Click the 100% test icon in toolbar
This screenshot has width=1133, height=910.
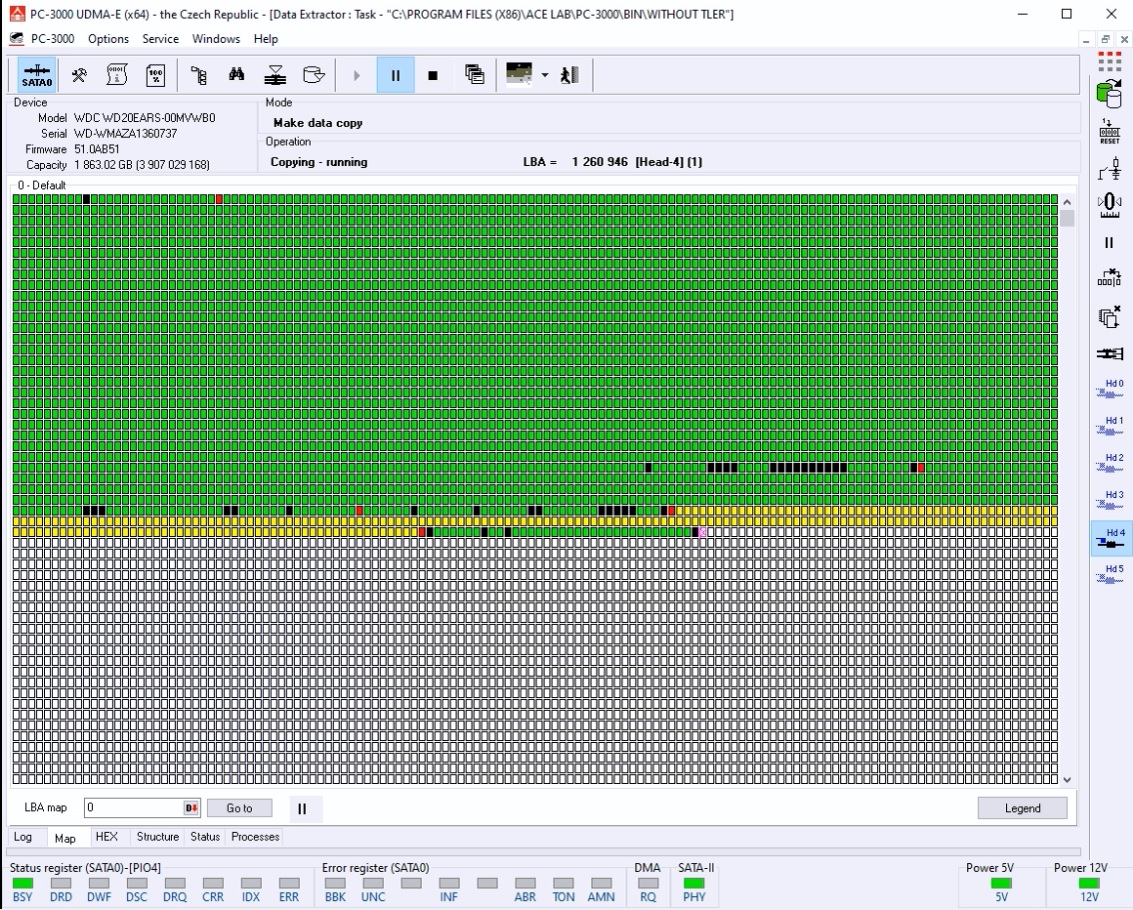pyautogui.click(x=156, y=75)
